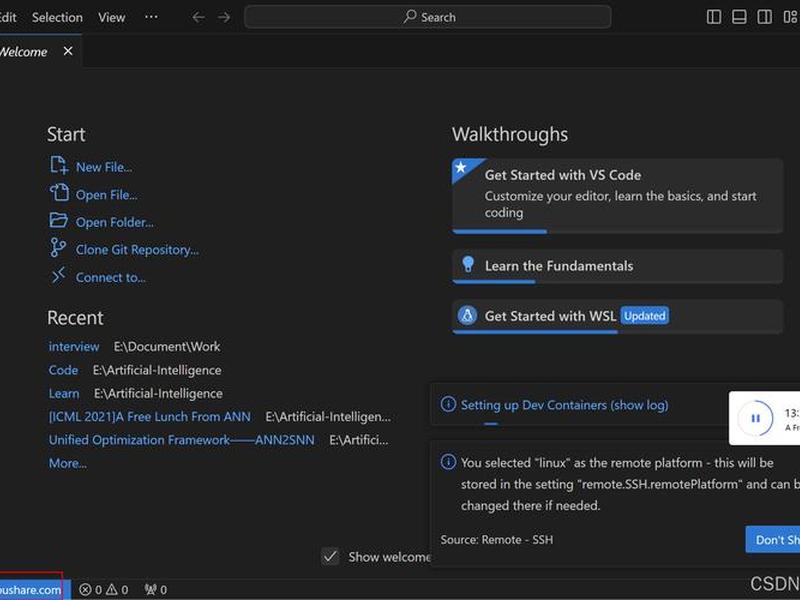Click the errors count icon in status bar
800x600 pixels.
tap(85, 590)
